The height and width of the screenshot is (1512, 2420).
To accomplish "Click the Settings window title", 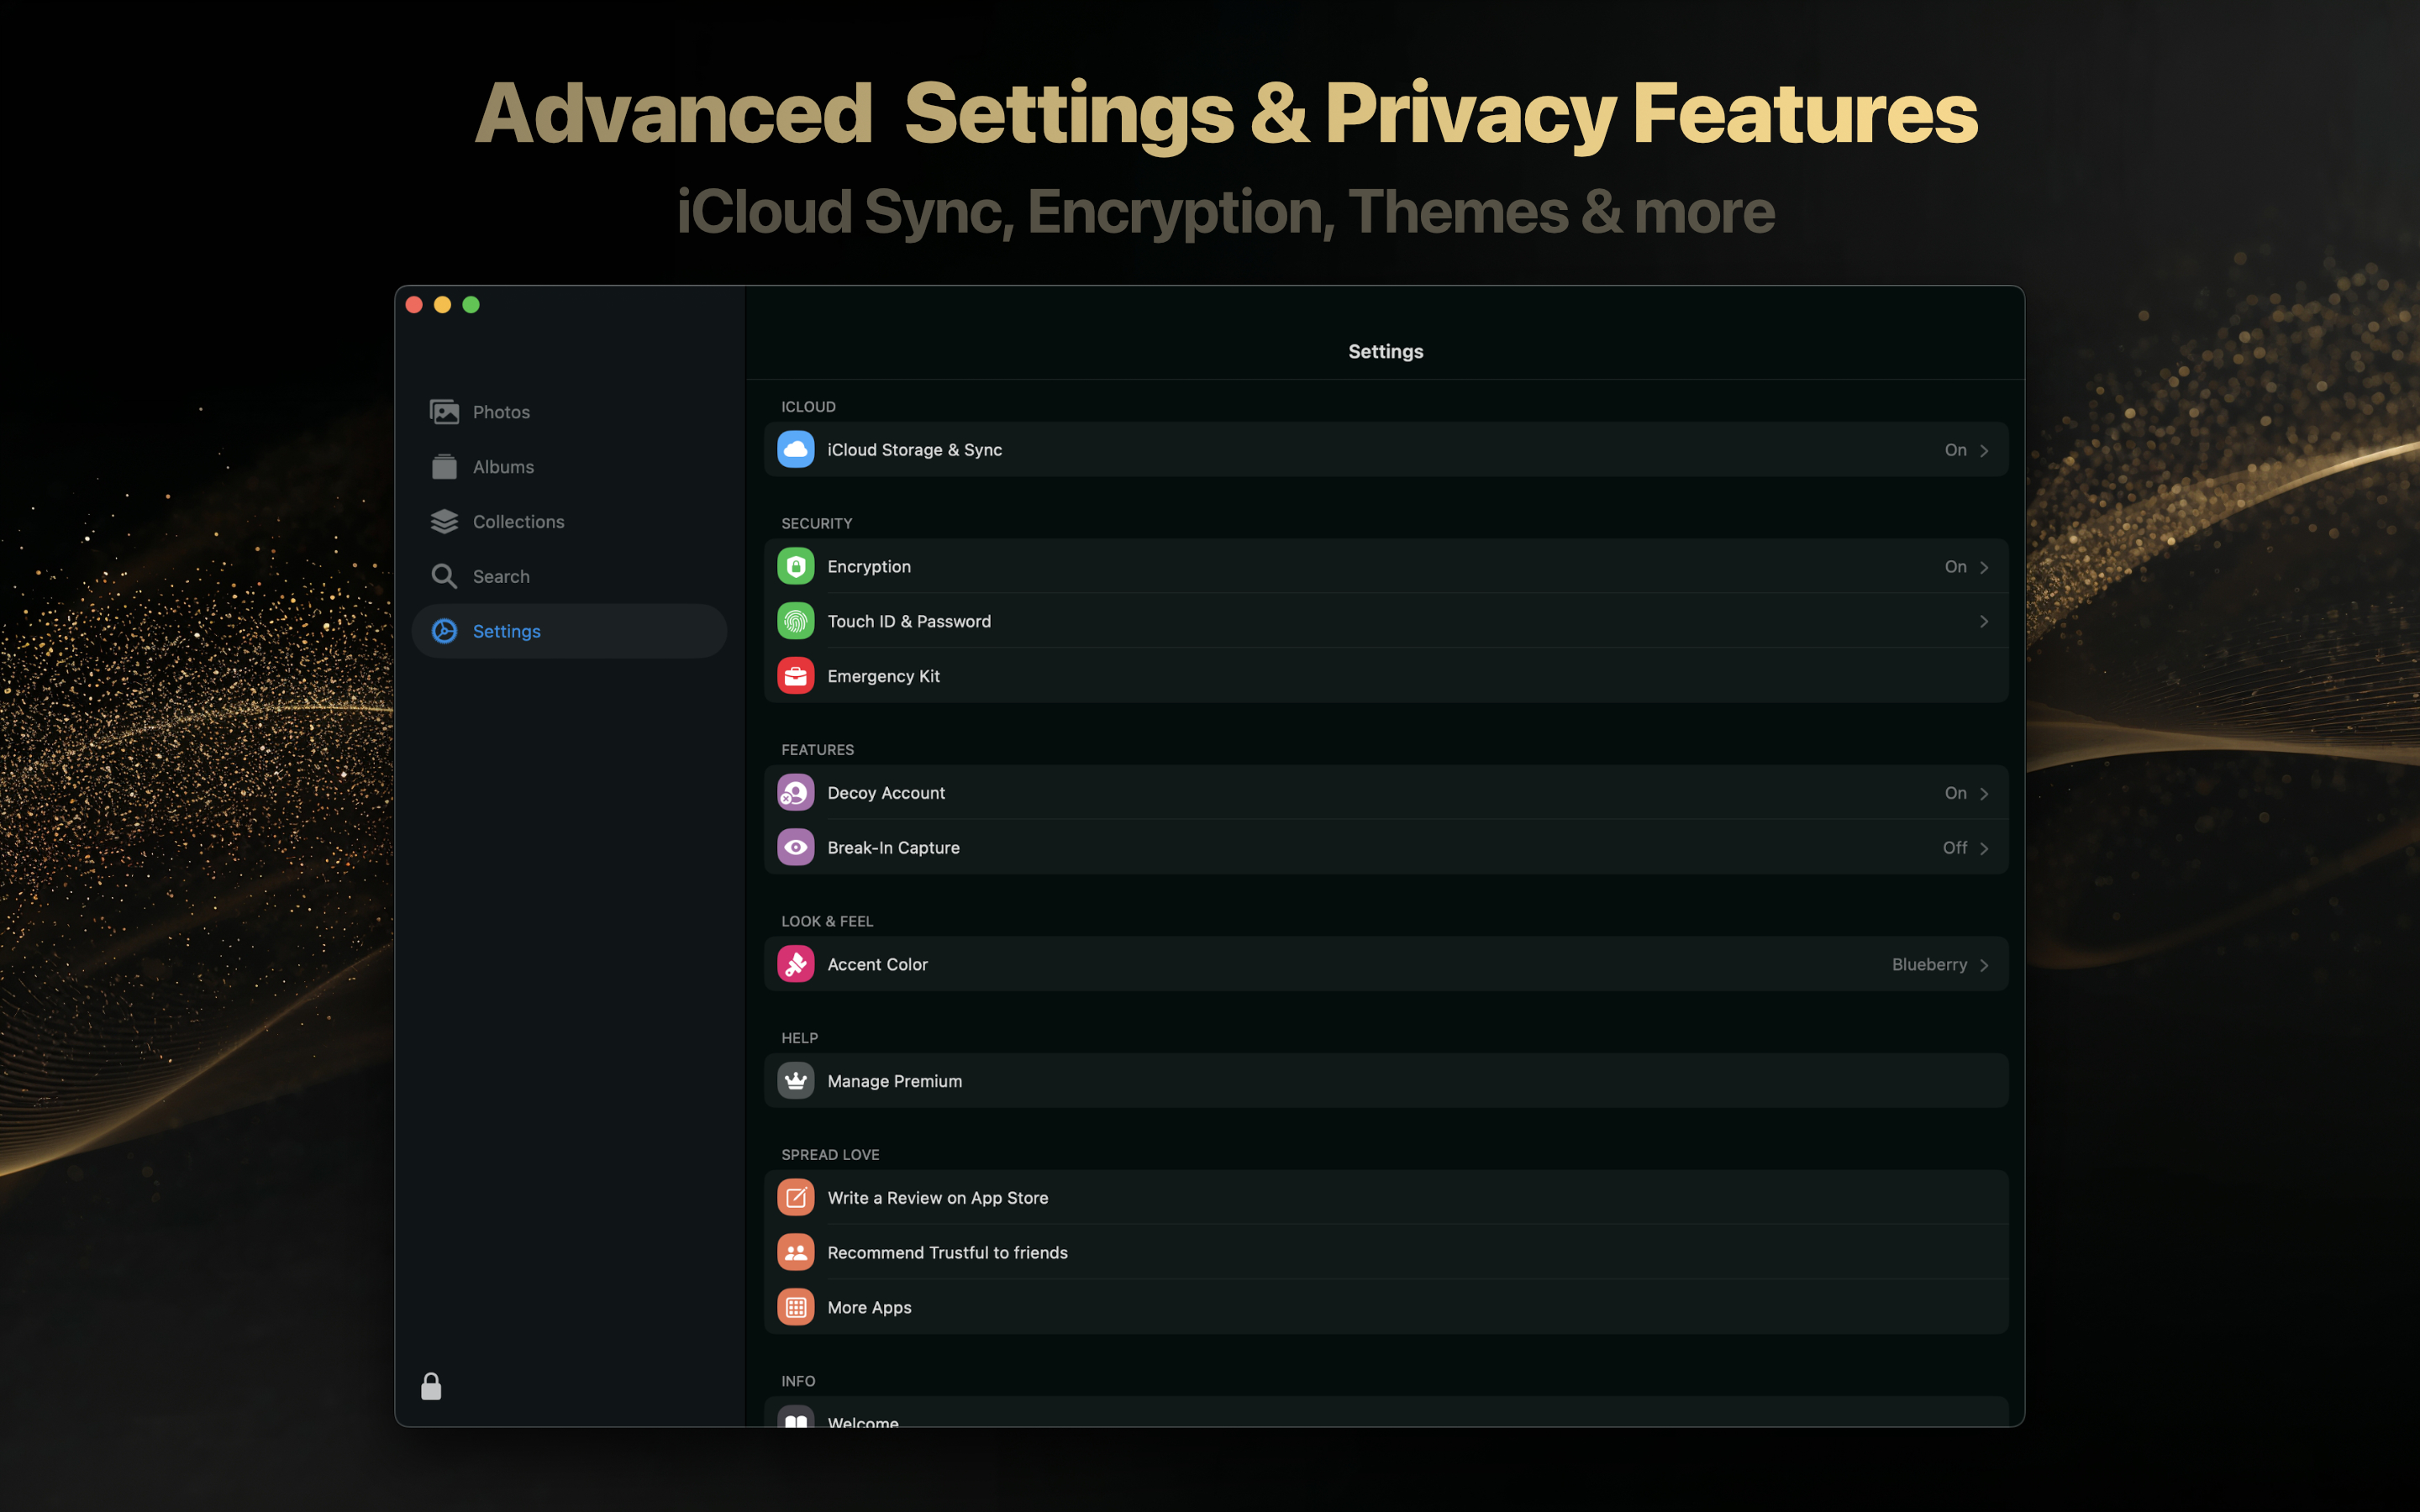I will click(x=1386, y=352).
